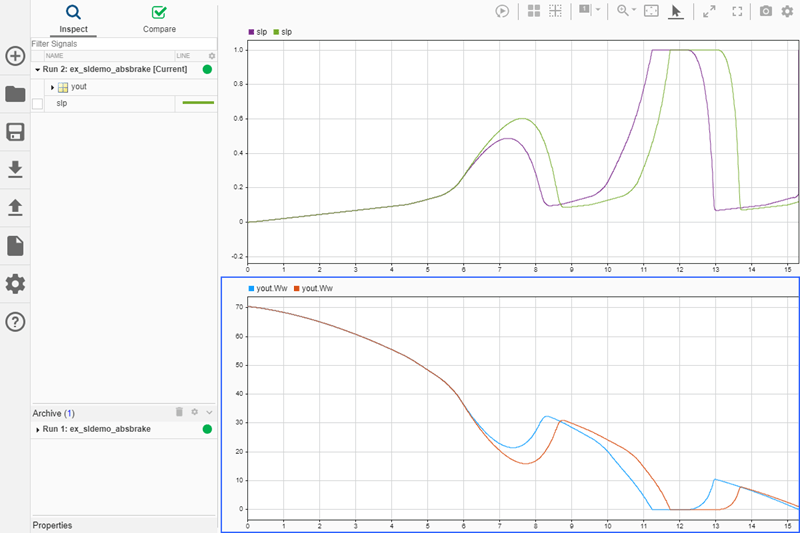Click the Export data upload-arrow icon
The width and height of the screenshot is (800, 533).
[x=15, y=207]
